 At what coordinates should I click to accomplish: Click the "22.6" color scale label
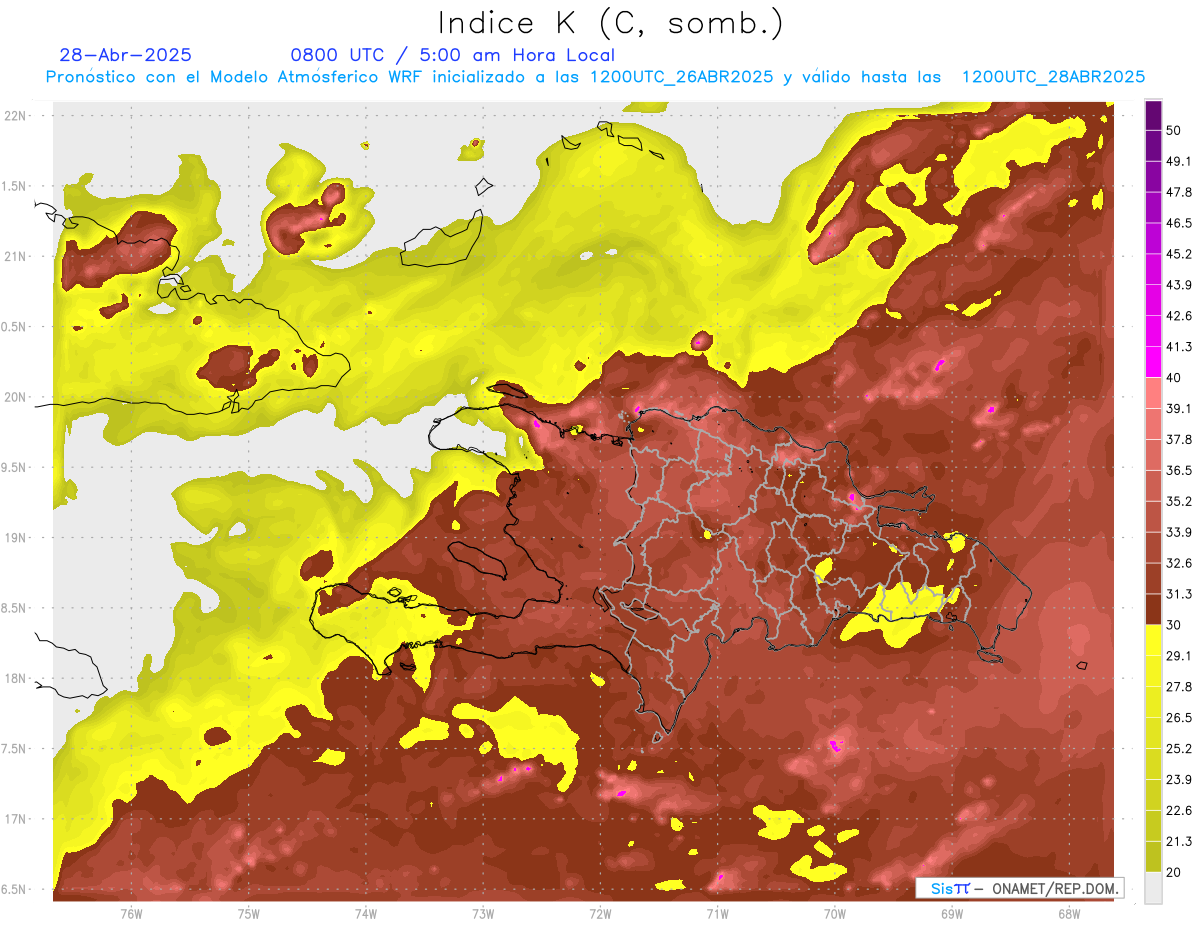coord(1179,811)
